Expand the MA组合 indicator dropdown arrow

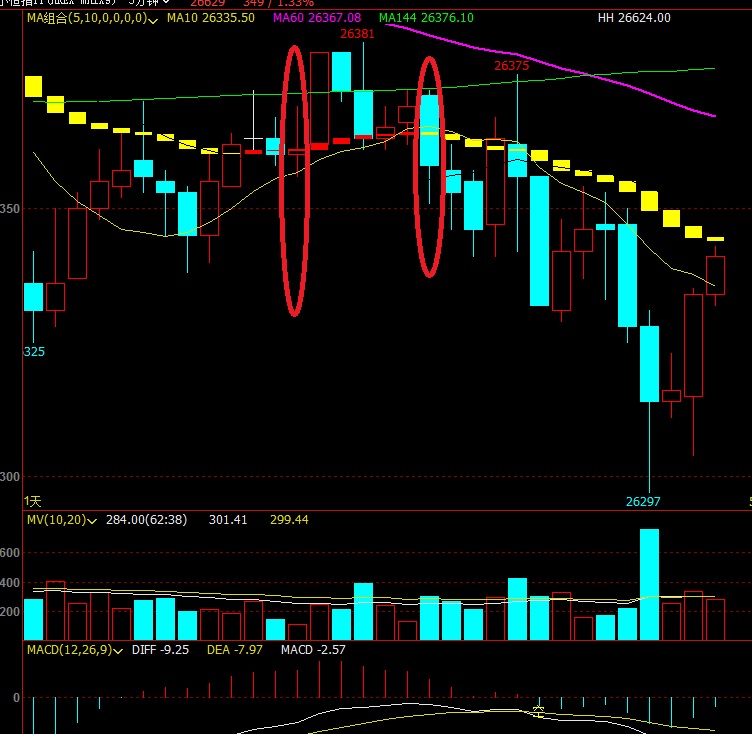click(153, 19)
